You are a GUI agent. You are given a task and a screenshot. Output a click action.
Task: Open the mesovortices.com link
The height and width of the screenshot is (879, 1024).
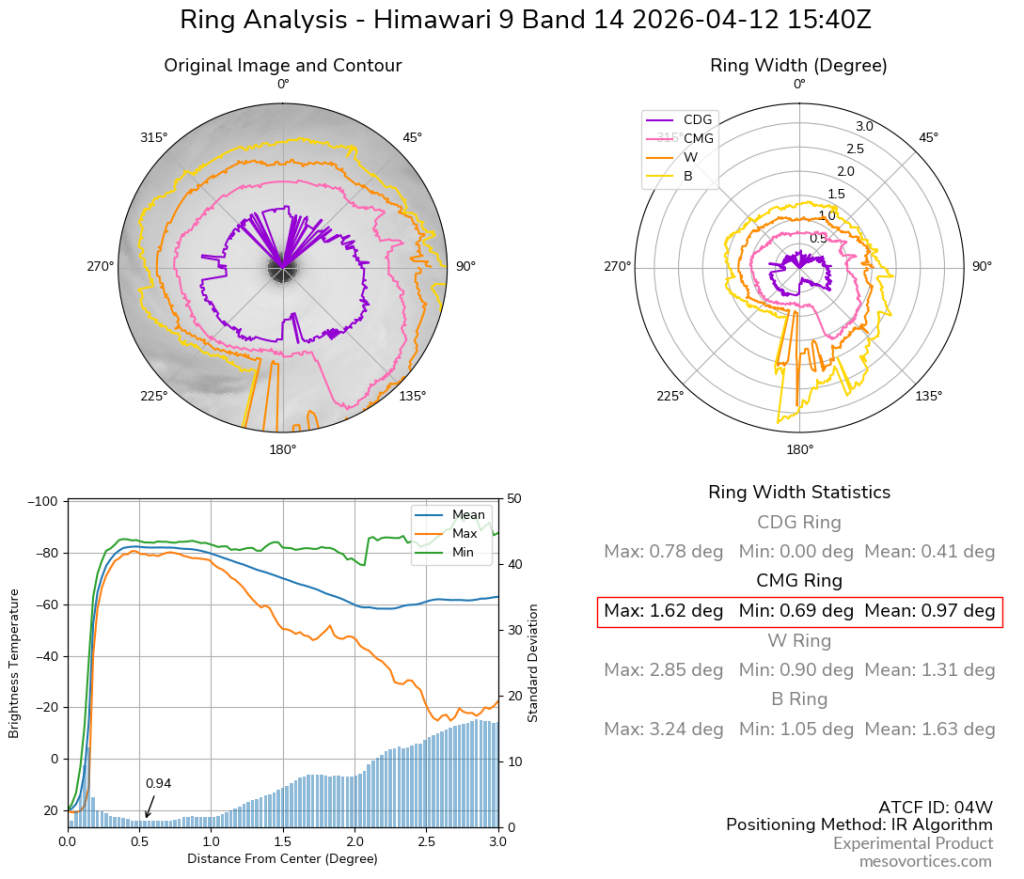[x=927, y=861]
